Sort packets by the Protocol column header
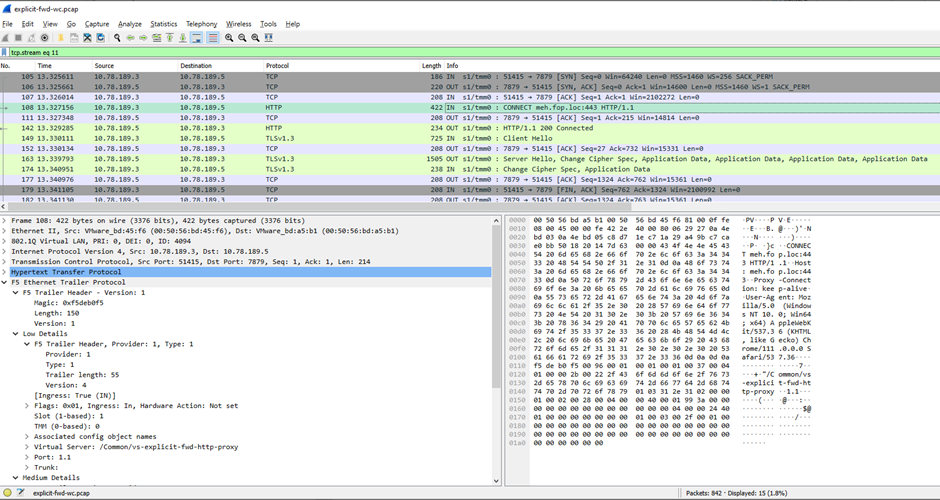The width and height of the screenshot is (940, 500). pos(280,66)
